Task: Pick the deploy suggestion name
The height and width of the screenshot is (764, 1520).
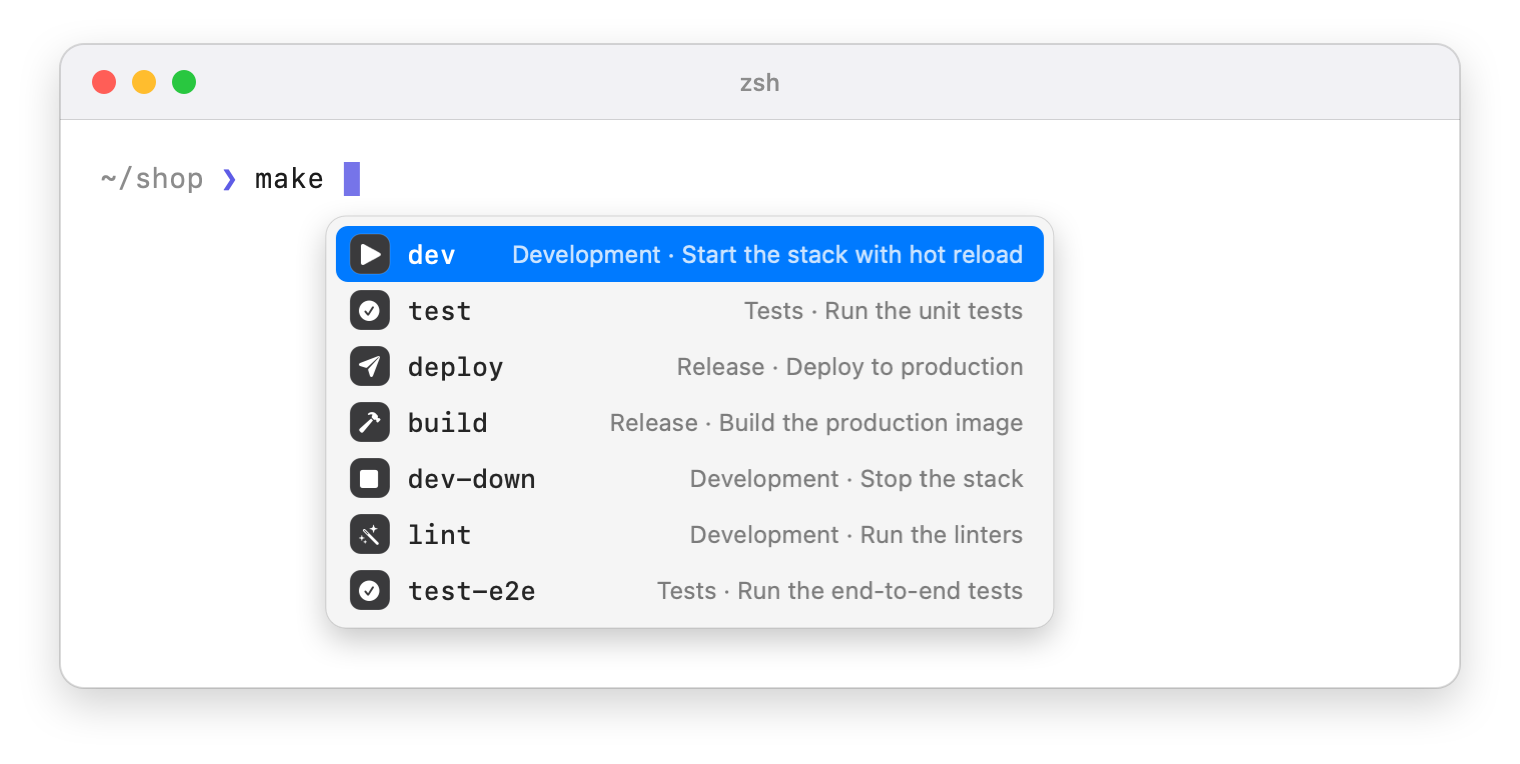Action: click(x=456, y=367)
